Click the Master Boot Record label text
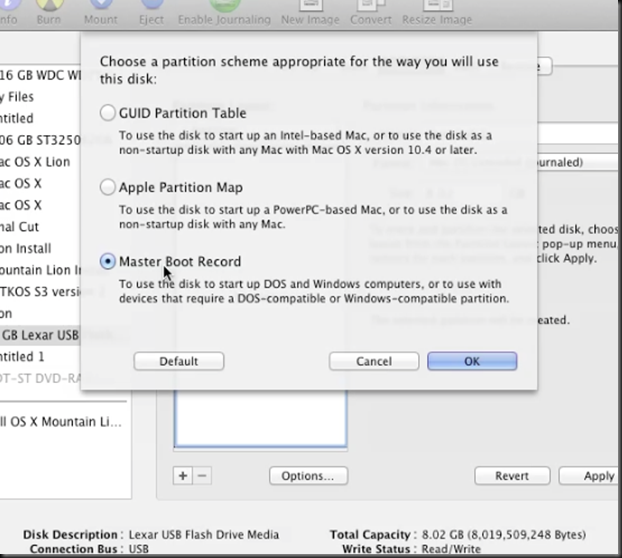 click(180, 261)
